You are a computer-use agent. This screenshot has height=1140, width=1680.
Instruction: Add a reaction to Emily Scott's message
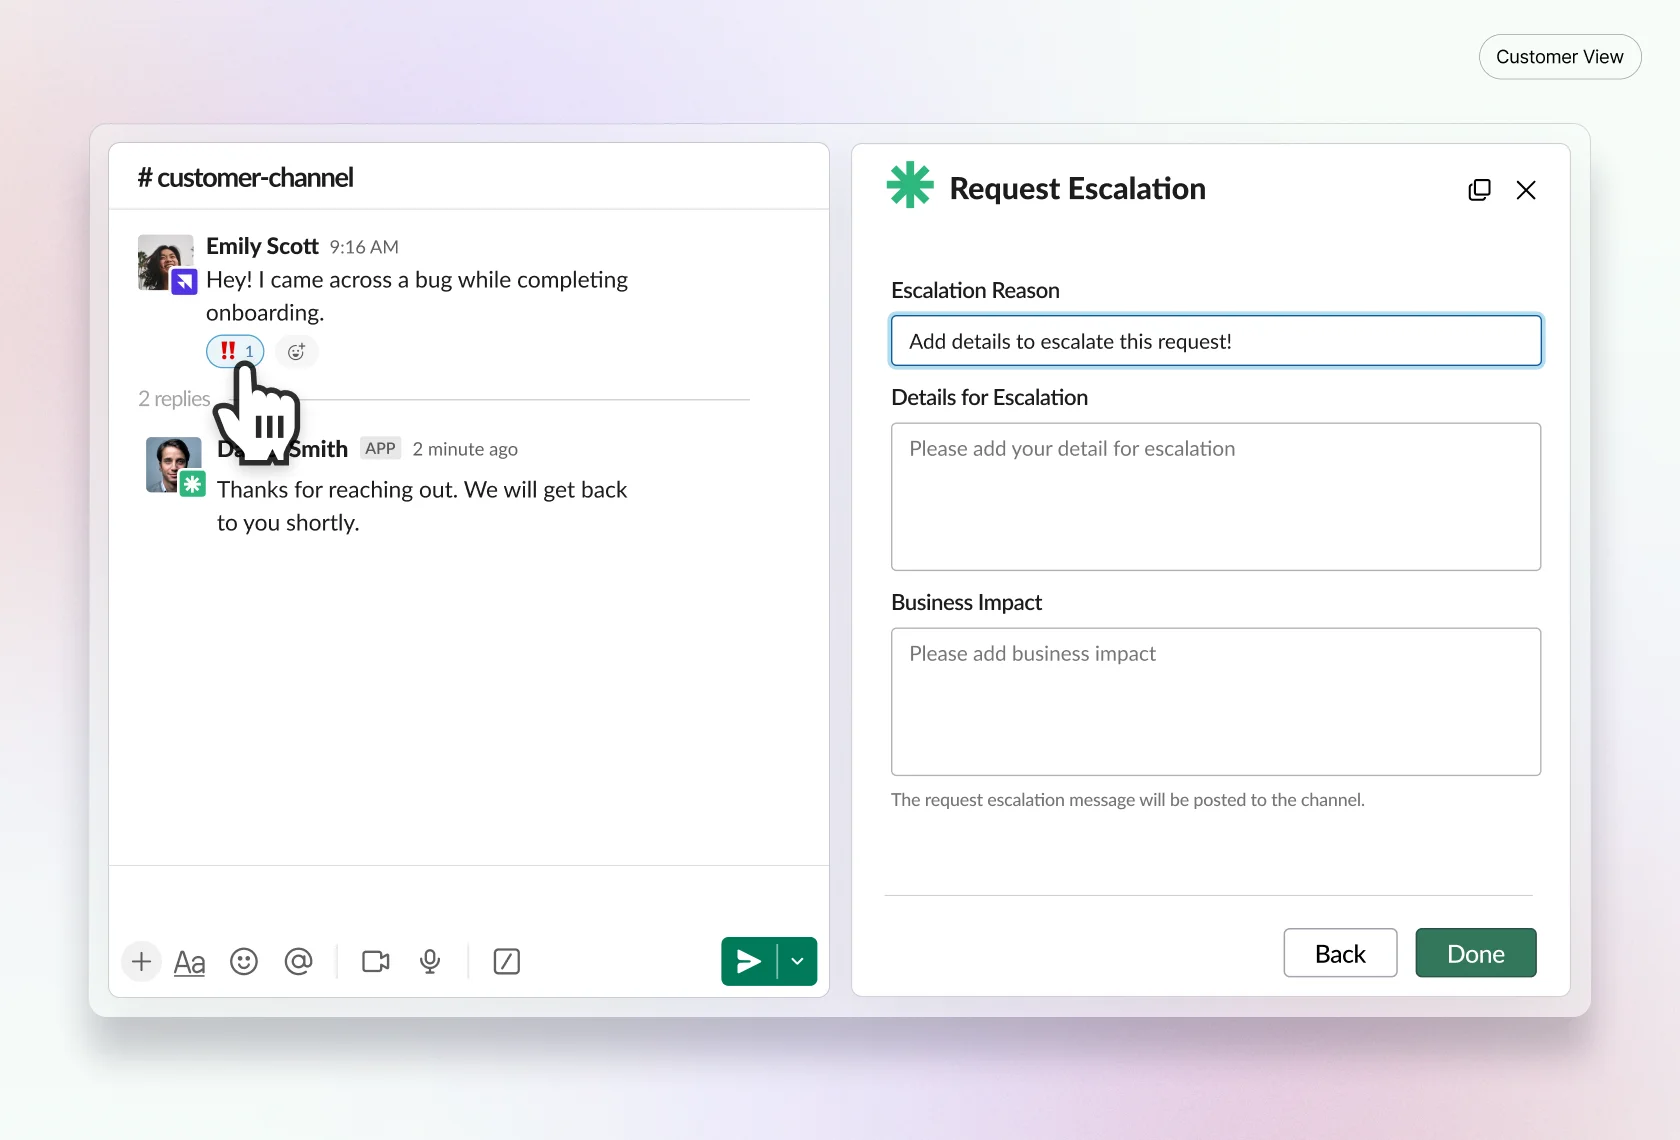click(295, 352)
